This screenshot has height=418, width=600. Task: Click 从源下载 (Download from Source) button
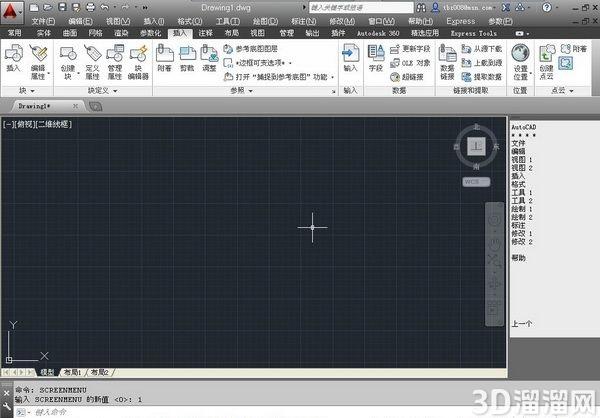[482, 49]
